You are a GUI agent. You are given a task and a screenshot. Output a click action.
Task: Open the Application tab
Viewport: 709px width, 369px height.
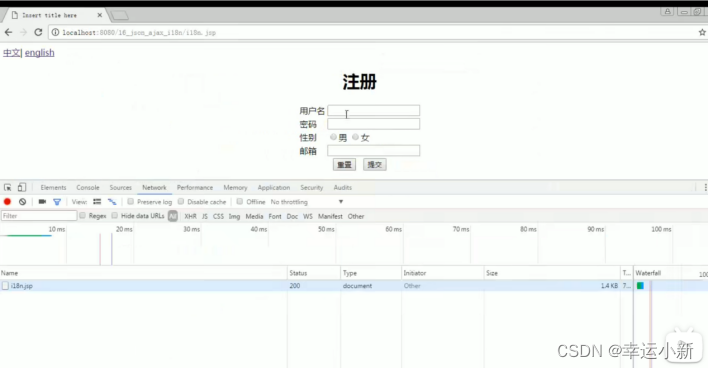pos(274,188)
